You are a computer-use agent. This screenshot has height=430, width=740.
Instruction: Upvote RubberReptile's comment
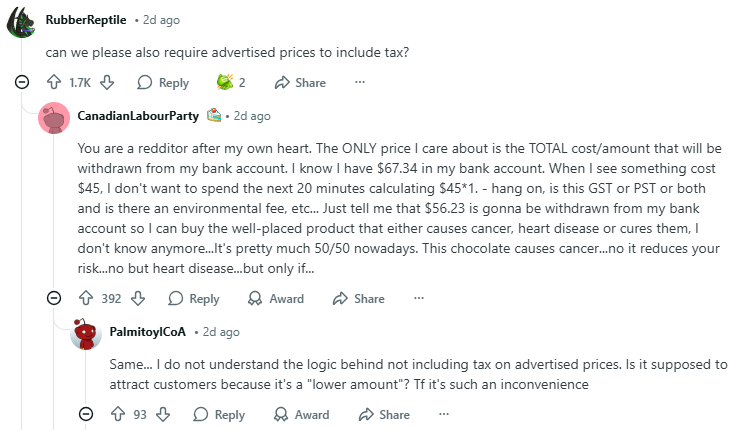point(54,82)
